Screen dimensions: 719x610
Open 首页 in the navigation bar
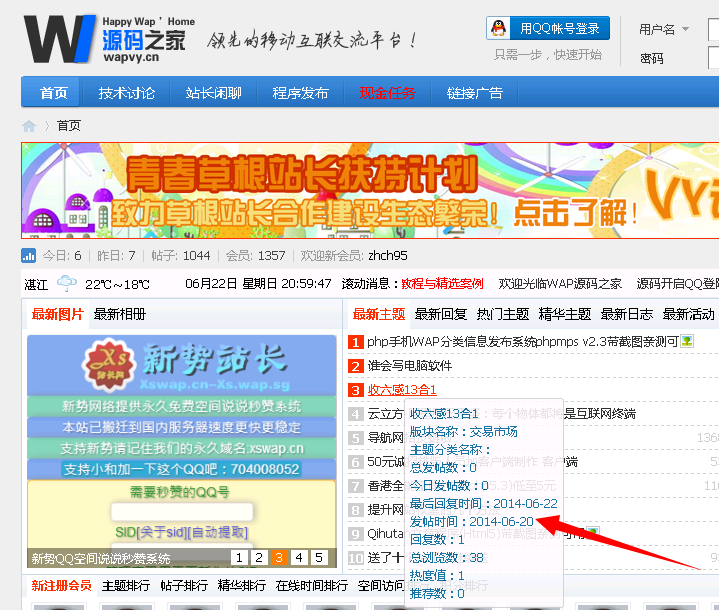54,93
